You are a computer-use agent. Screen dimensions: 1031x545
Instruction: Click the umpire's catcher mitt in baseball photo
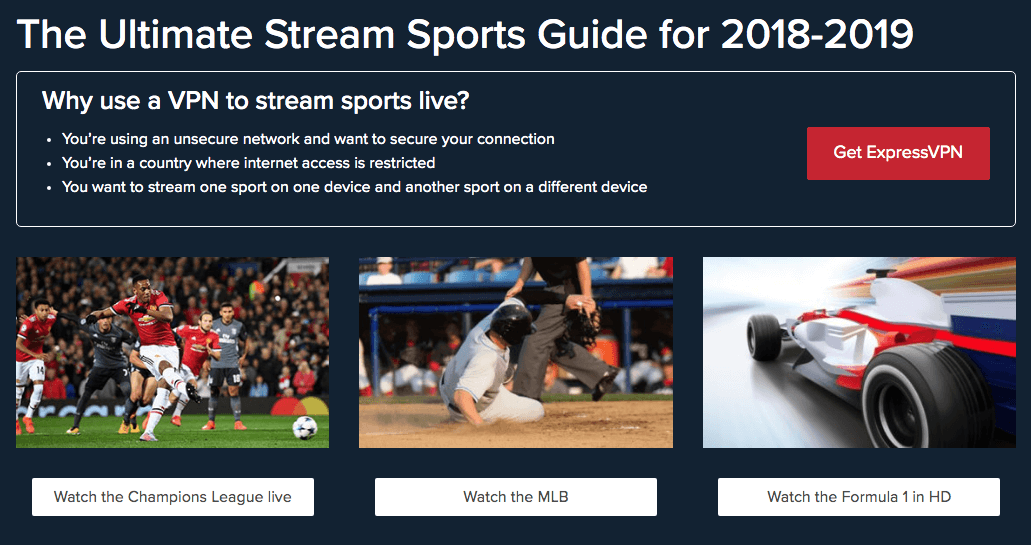click(x=582, y=324)
